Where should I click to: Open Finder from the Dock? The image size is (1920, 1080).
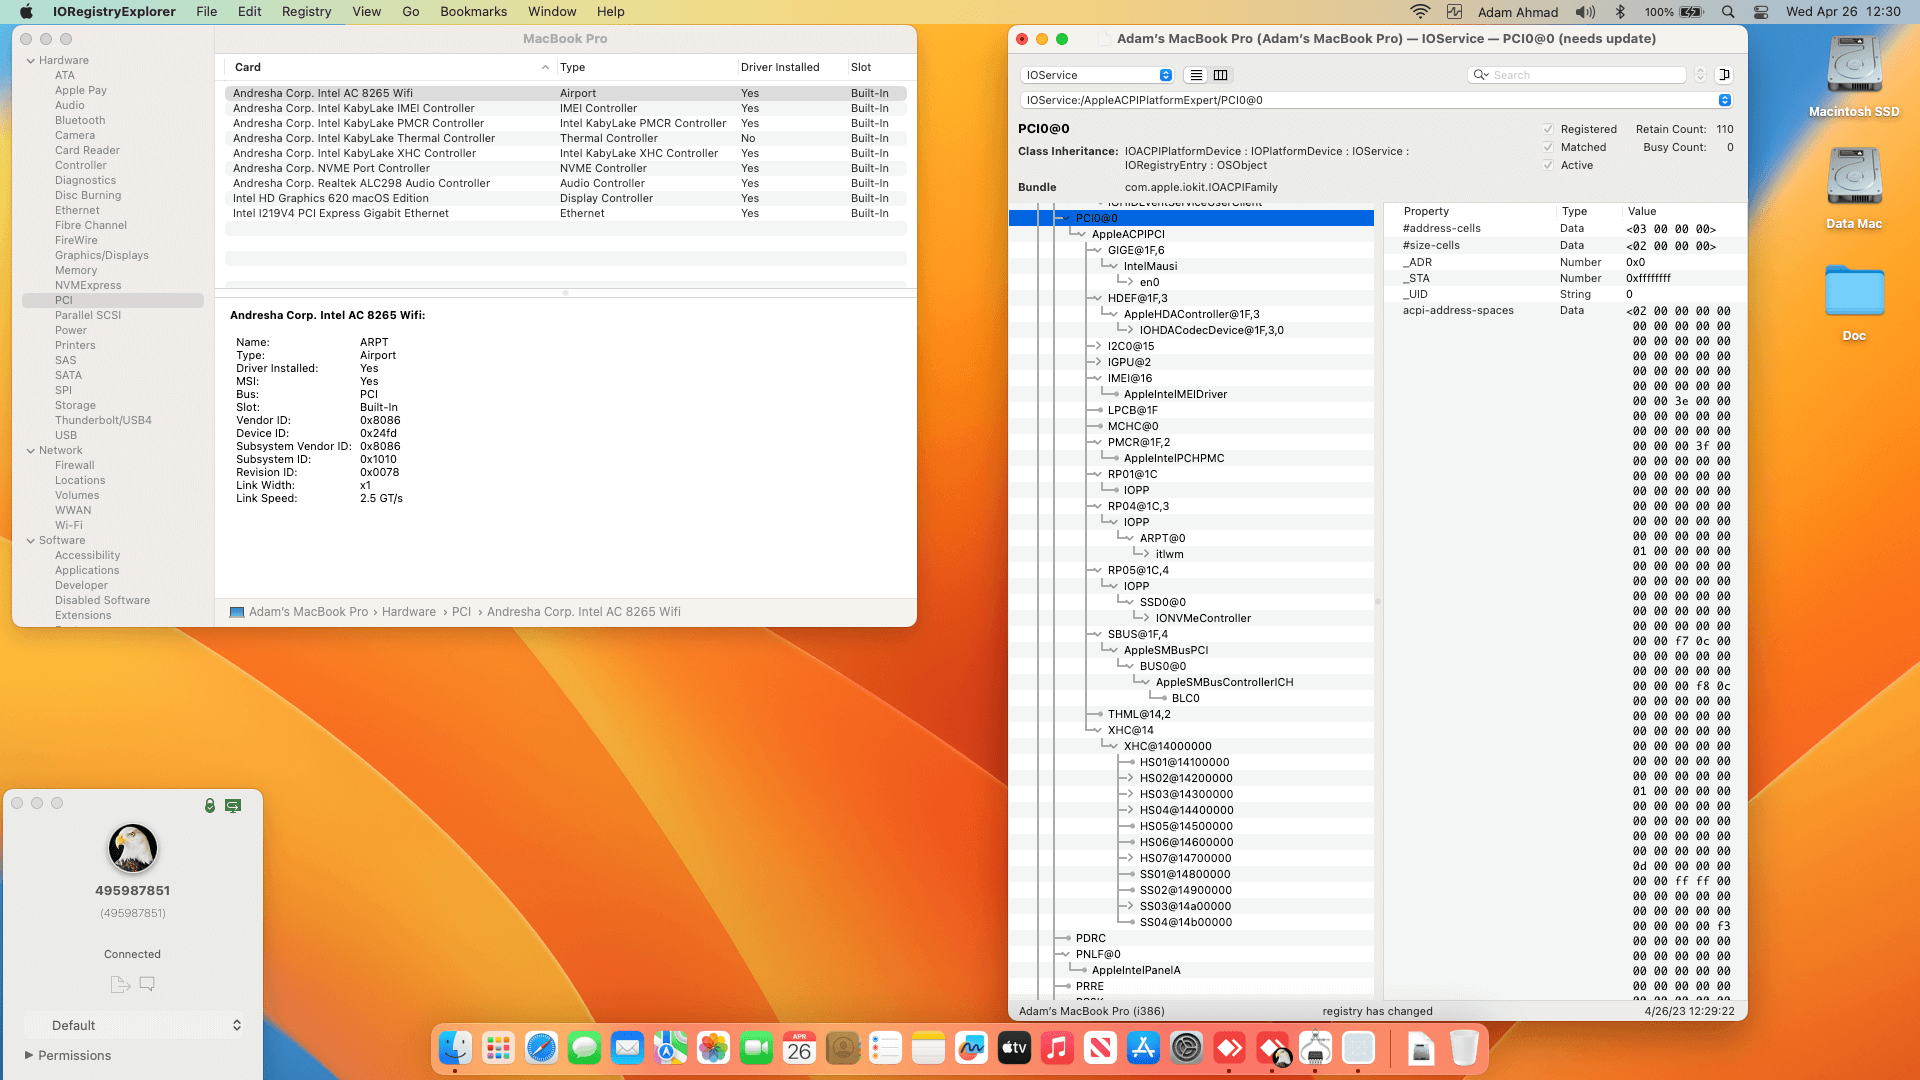click(455, 1048)
